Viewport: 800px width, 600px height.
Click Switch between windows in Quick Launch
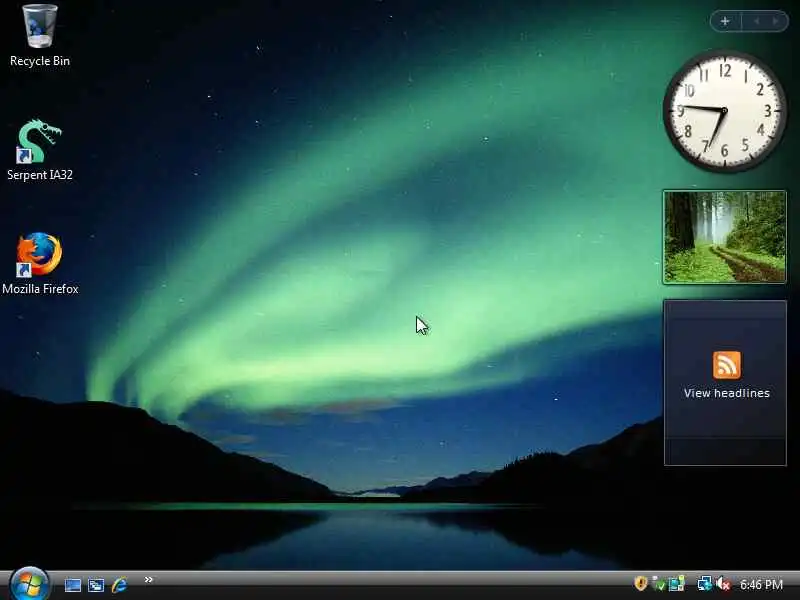[96, 585]
